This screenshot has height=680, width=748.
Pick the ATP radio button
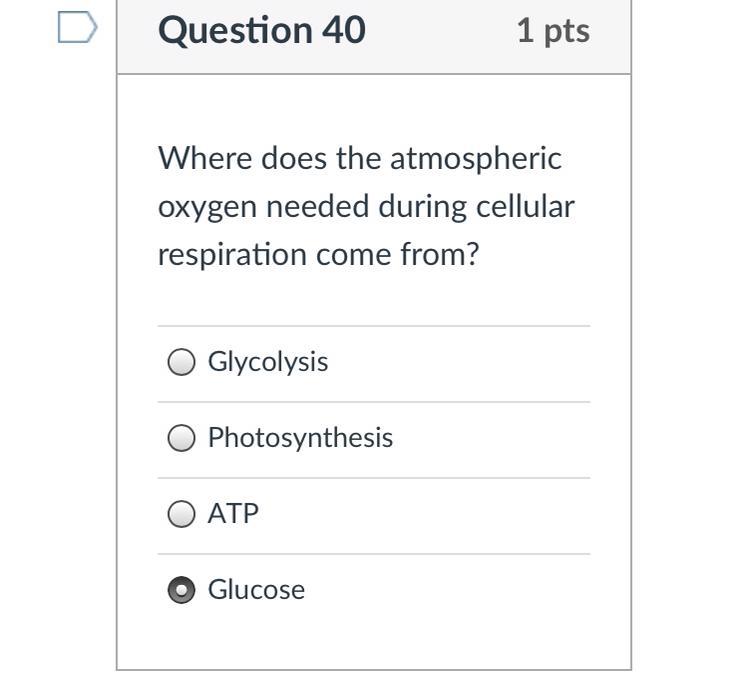(x=181, y=514)
